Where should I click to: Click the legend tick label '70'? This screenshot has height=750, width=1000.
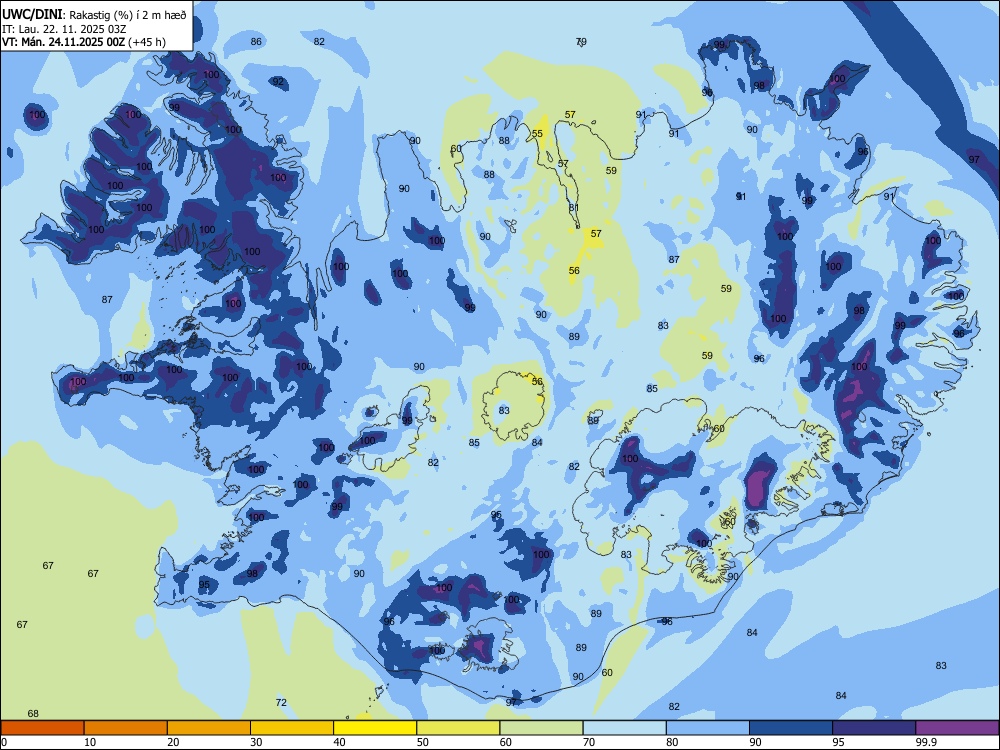589,742
